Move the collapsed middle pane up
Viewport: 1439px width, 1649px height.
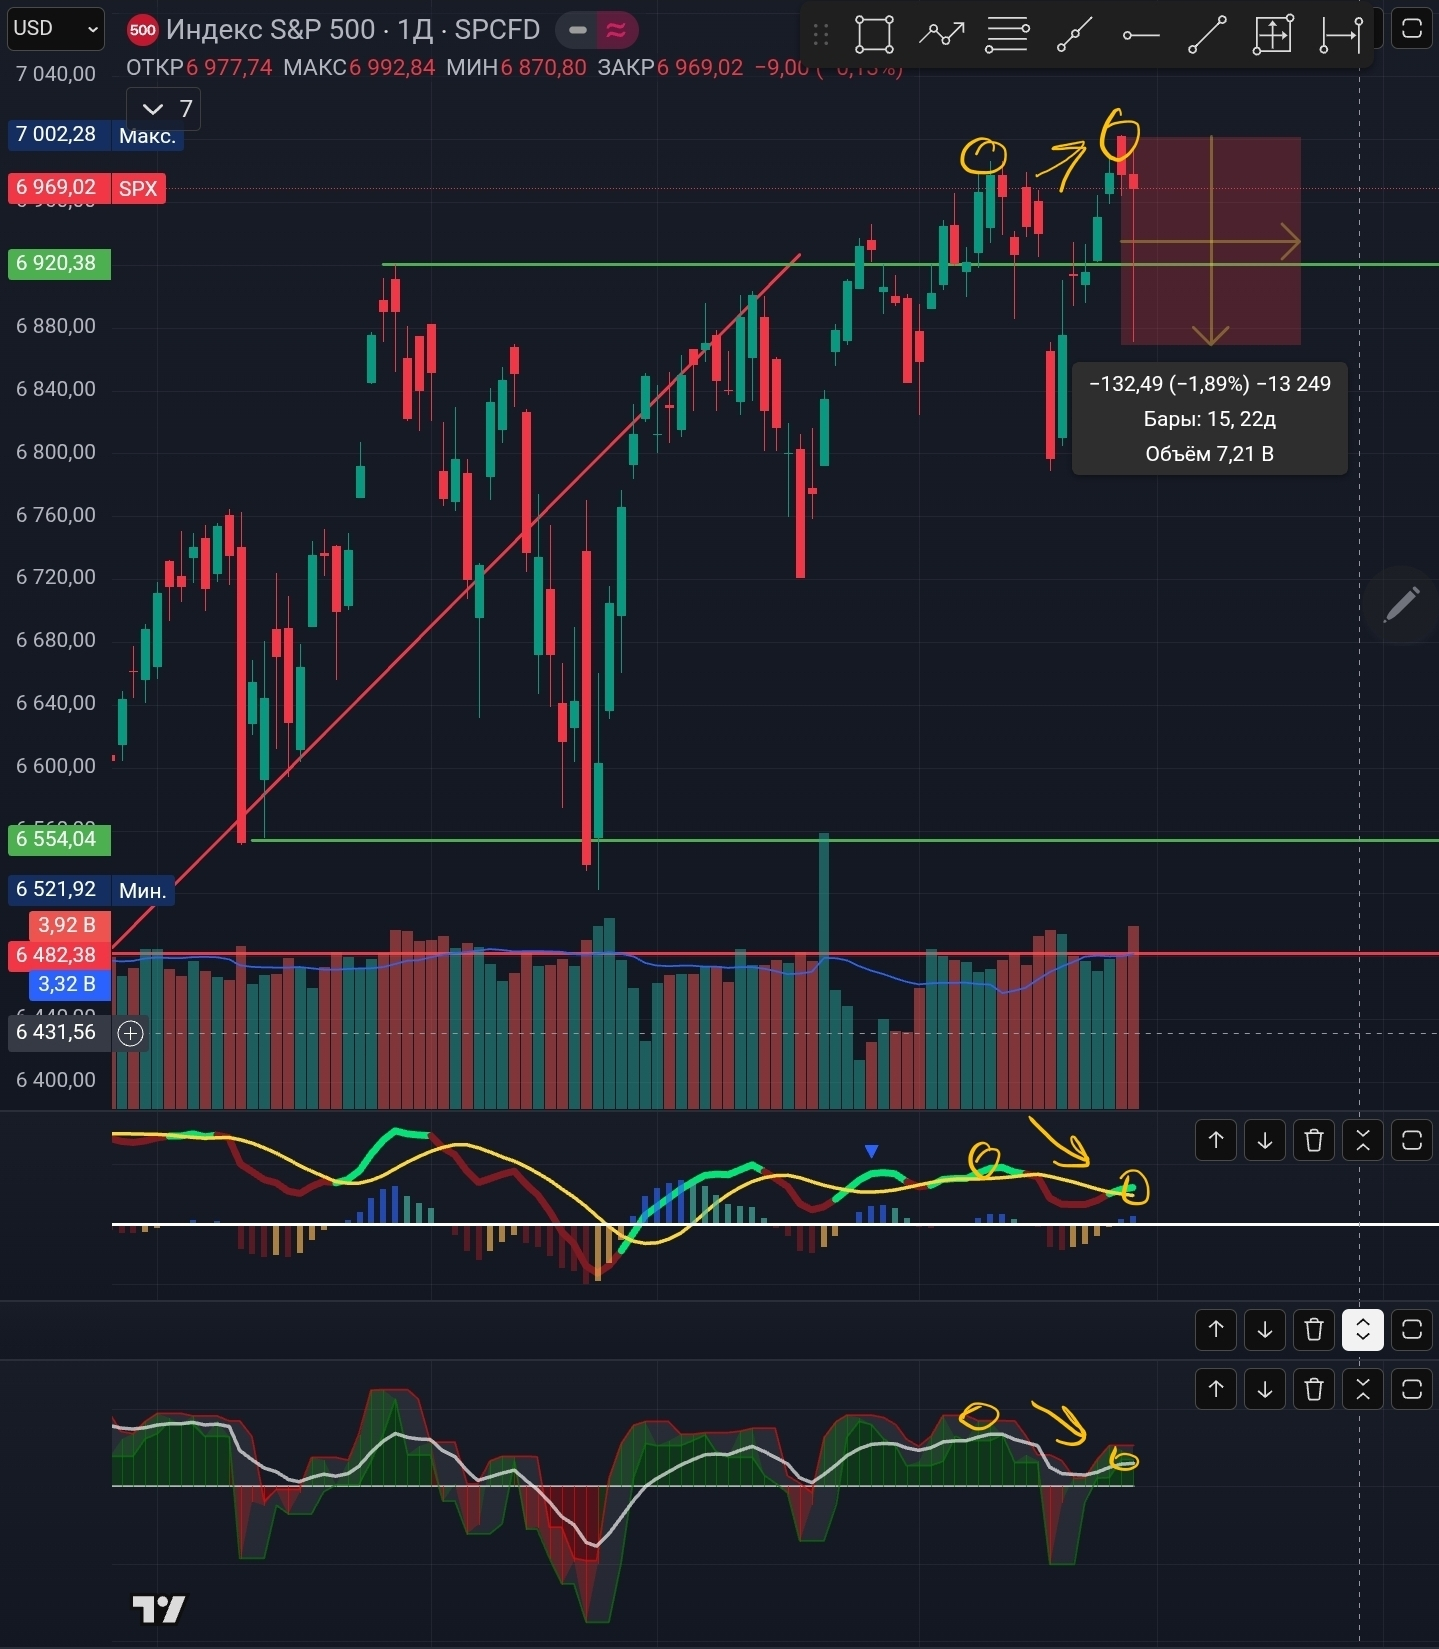point(1216,1329)
